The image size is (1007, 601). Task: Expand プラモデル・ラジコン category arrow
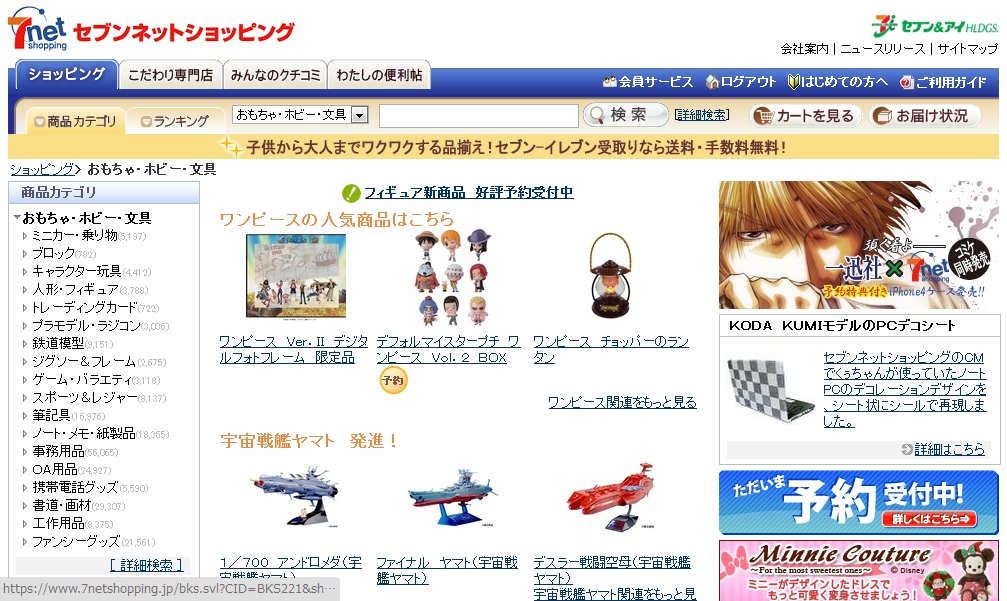tap(25, 326)
